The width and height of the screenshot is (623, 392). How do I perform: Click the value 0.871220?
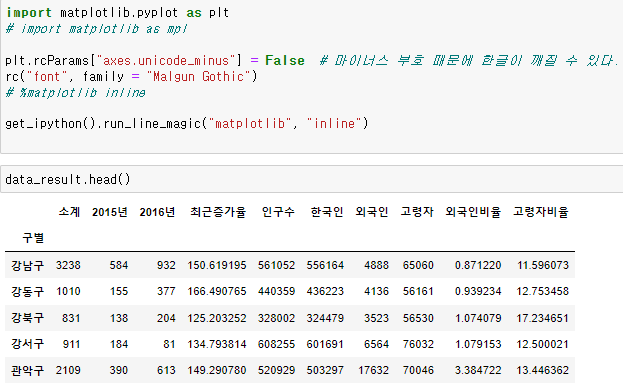(478, 265)
